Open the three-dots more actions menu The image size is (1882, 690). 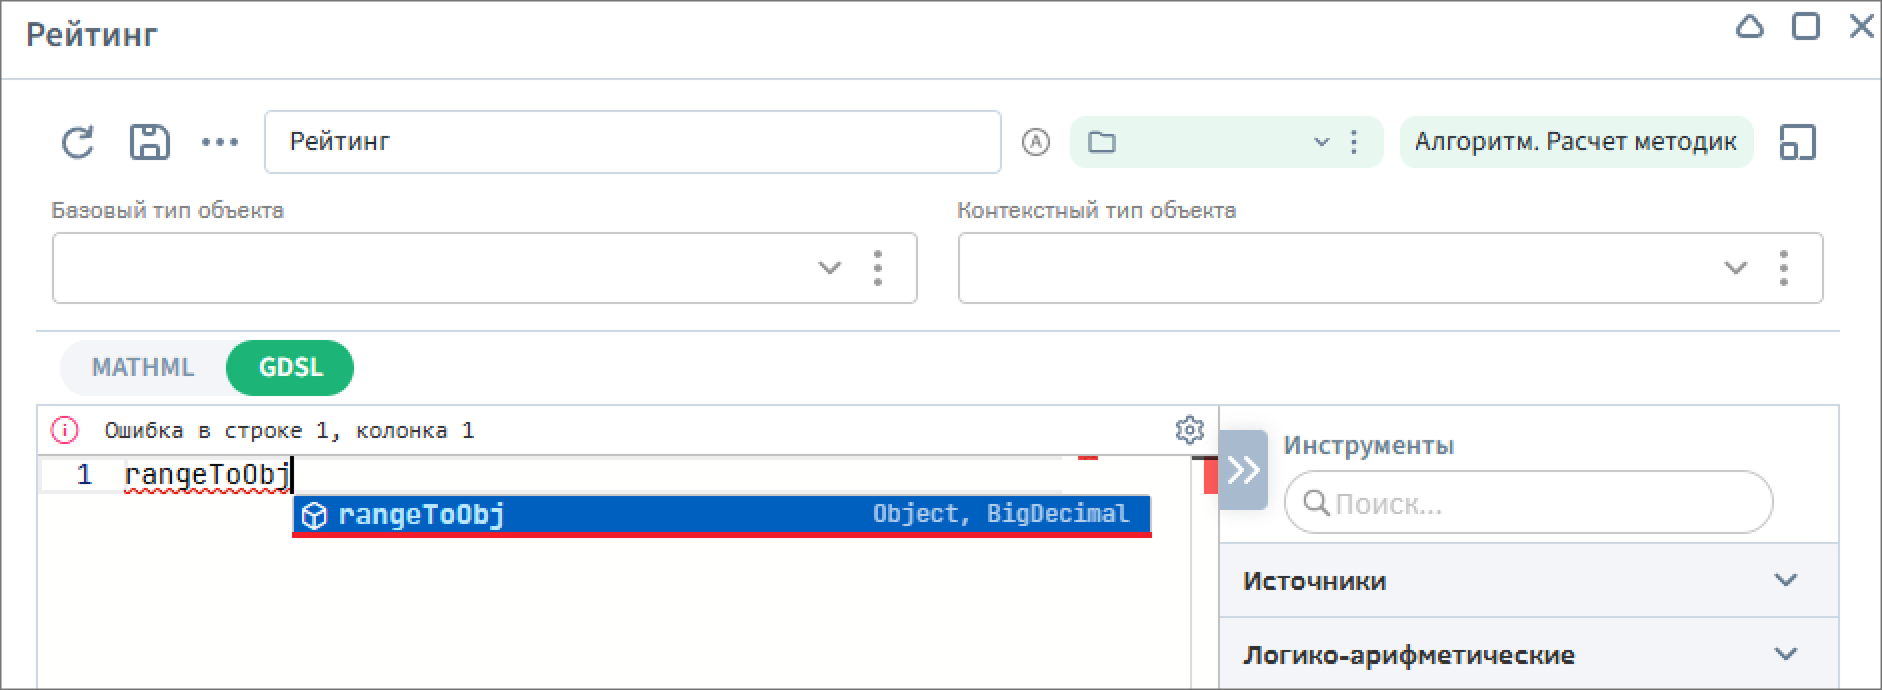(x=219, y=142)
